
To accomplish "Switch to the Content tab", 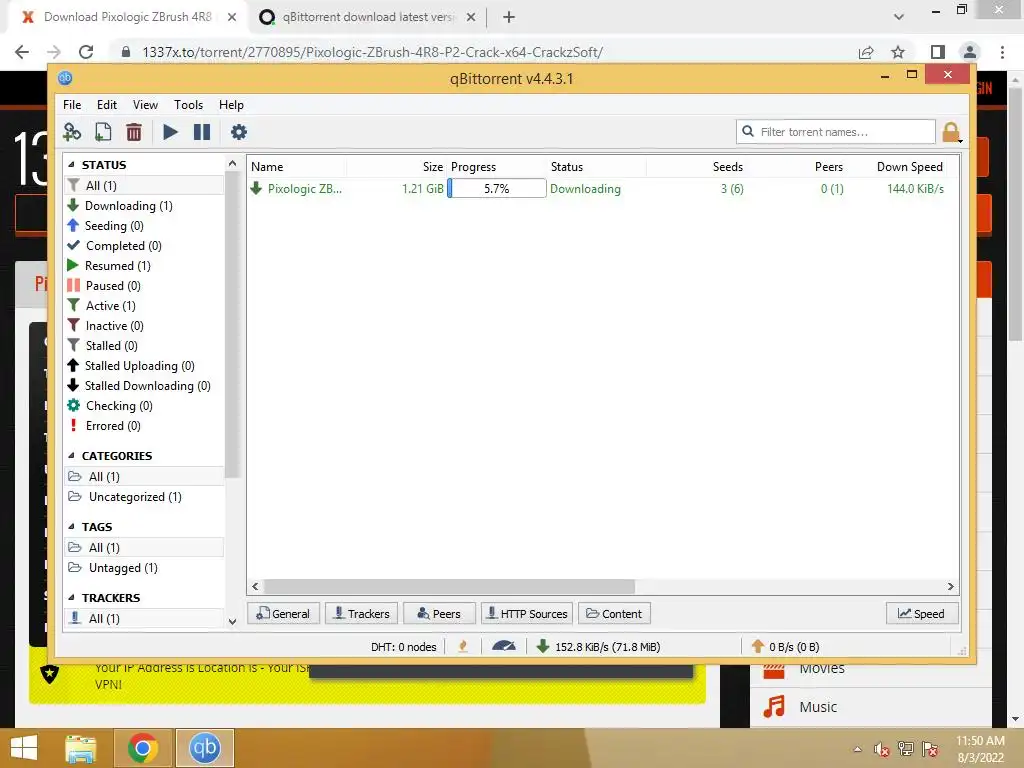I will [615, 613].
